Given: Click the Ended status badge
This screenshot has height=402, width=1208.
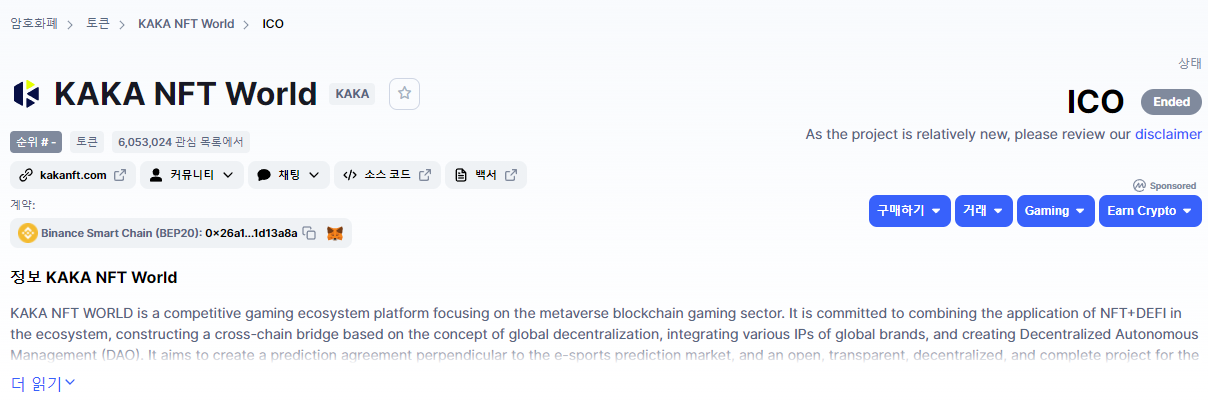Looking at the screenshot, I should [x=1171, y=102].
